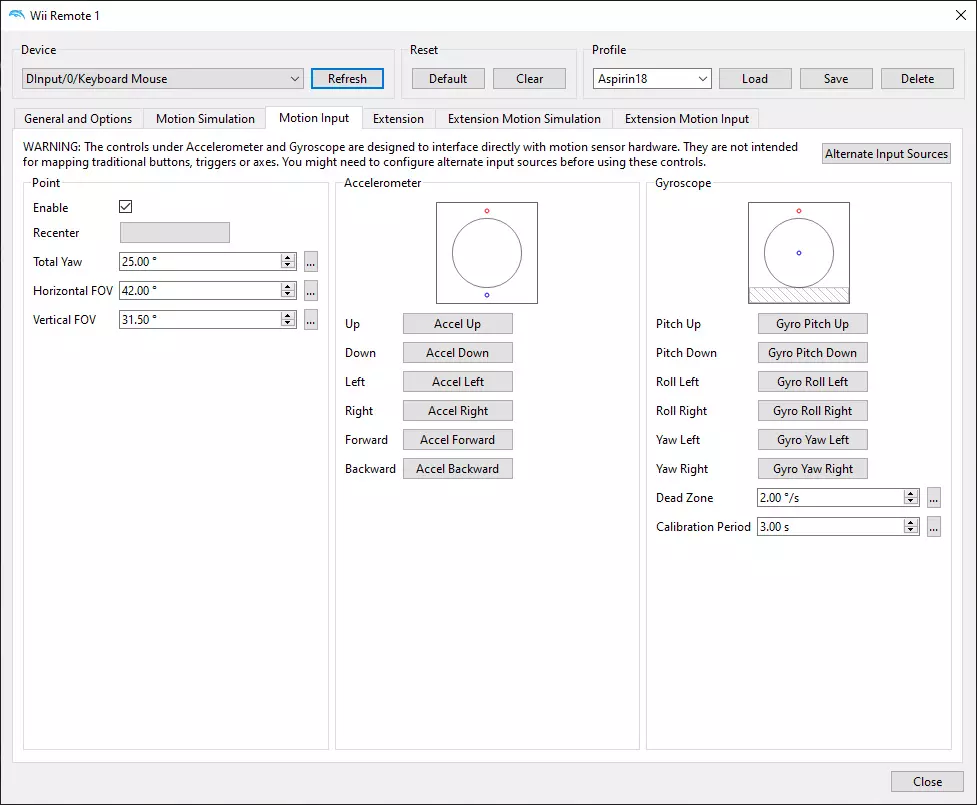The width and height of the screenshot is (977, 805).
Task: Click the Recenter mapping field
Action: 175,233
